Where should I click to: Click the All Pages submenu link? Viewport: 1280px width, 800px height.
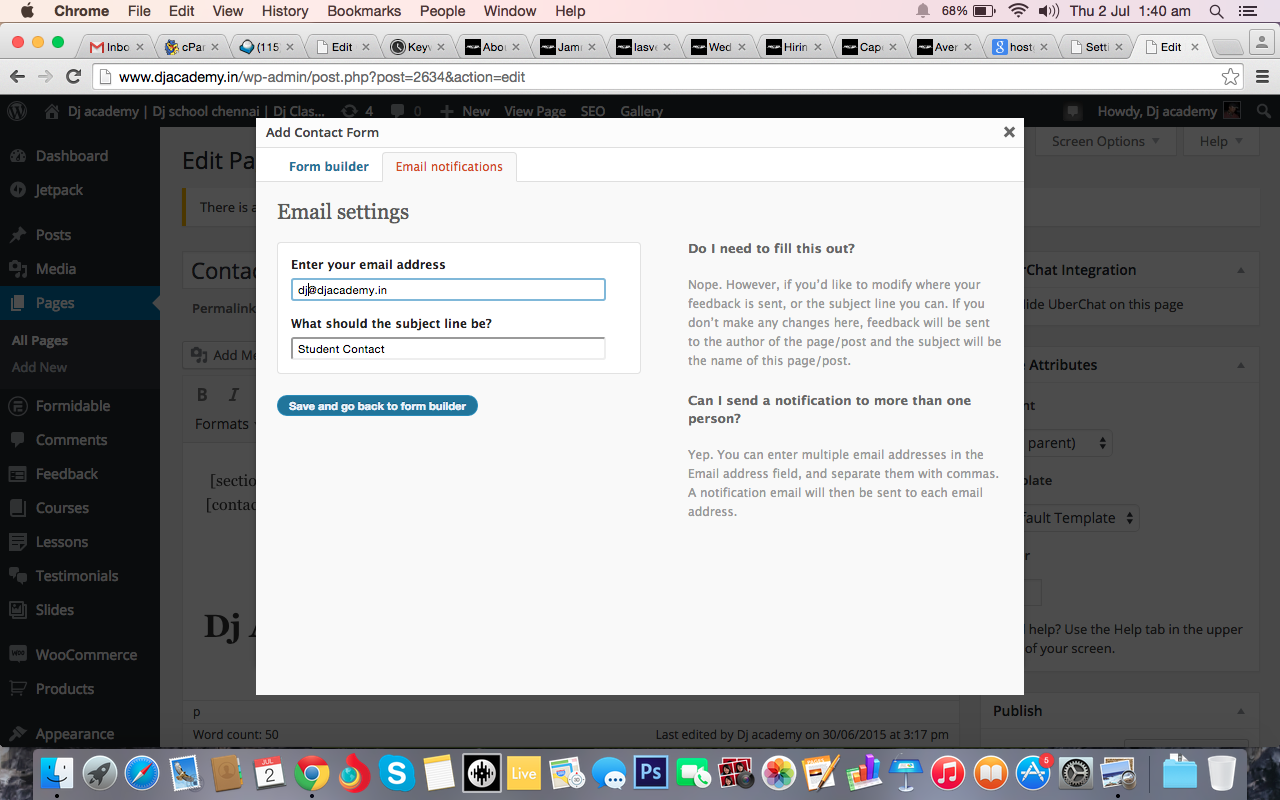40,341
